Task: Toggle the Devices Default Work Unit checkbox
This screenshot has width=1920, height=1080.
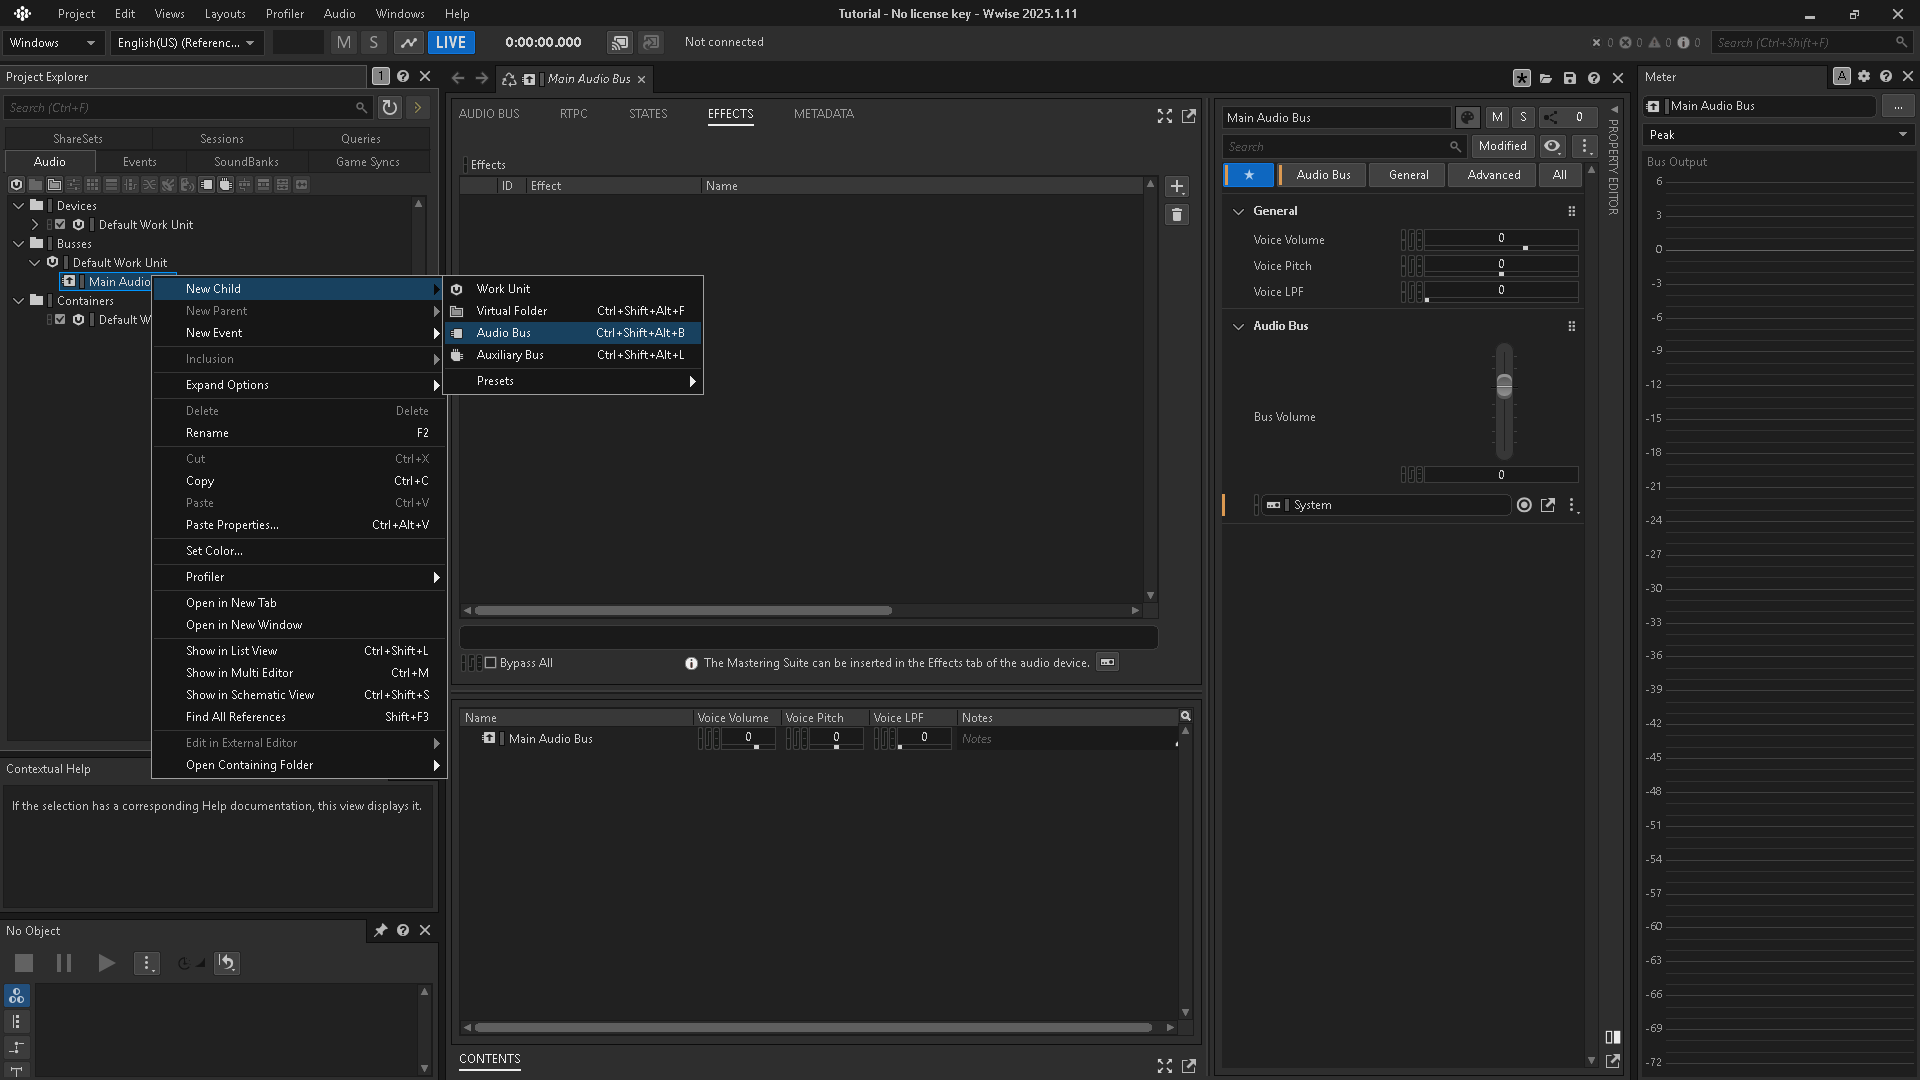Action: pos(60,225)
